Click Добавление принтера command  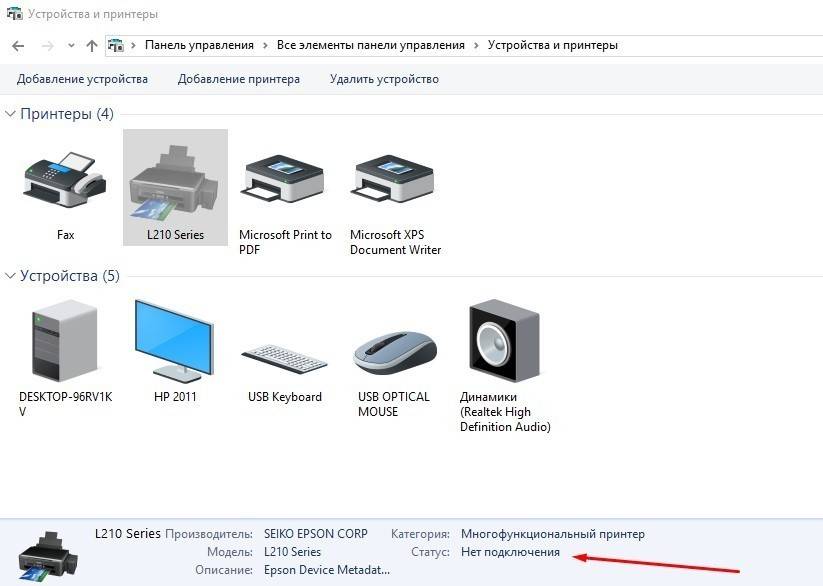pos(239,79)
